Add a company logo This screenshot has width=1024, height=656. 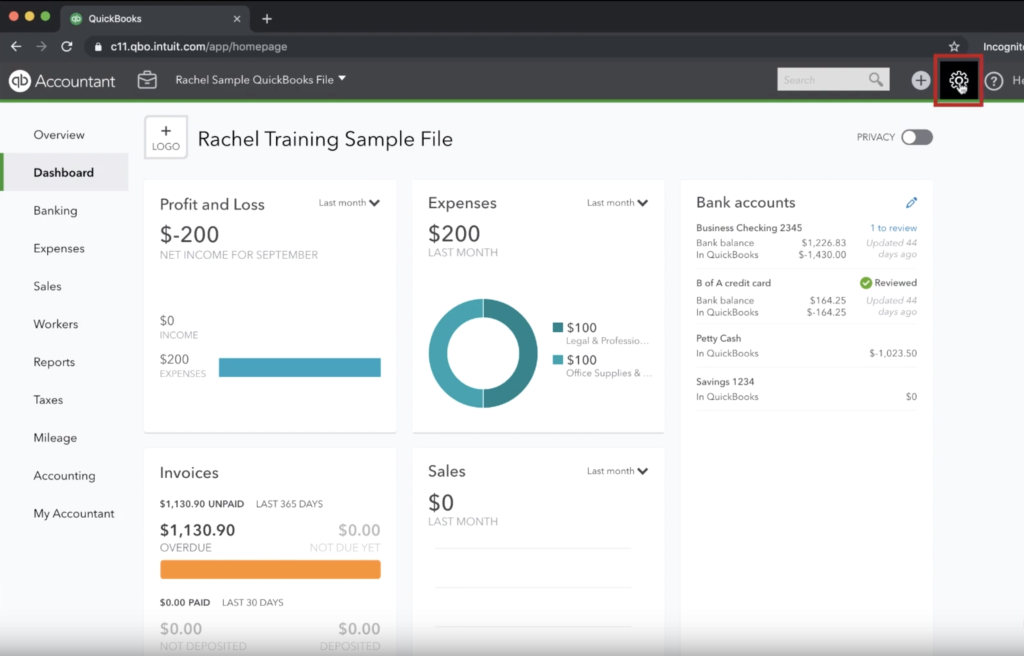(166, 137)
